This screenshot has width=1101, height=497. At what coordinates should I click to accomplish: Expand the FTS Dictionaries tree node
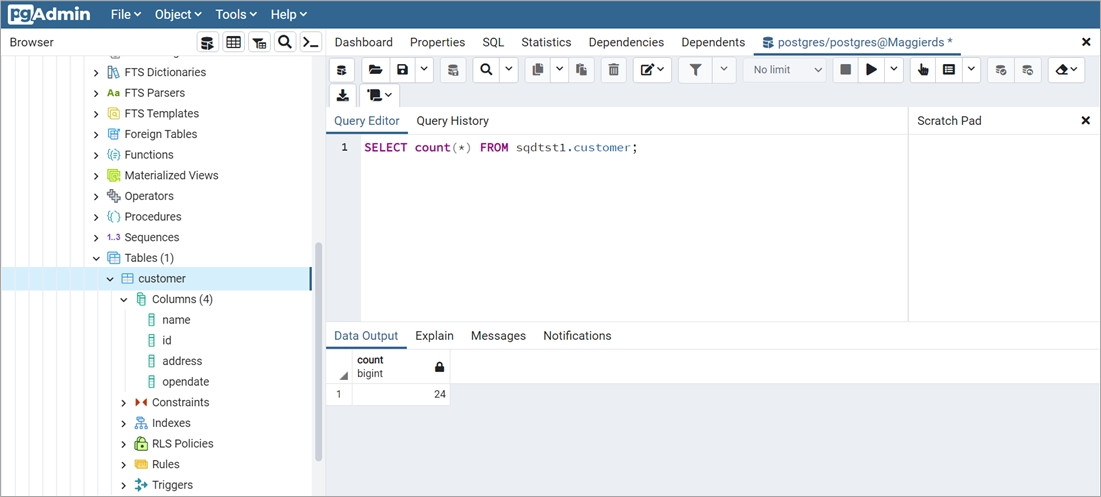click(x=96, y=72)
